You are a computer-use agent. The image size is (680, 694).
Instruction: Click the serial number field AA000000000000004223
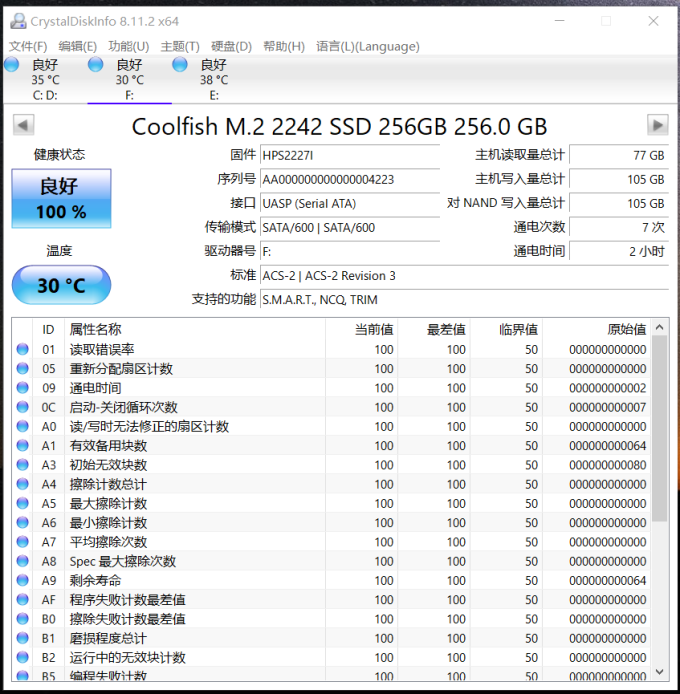350,179
